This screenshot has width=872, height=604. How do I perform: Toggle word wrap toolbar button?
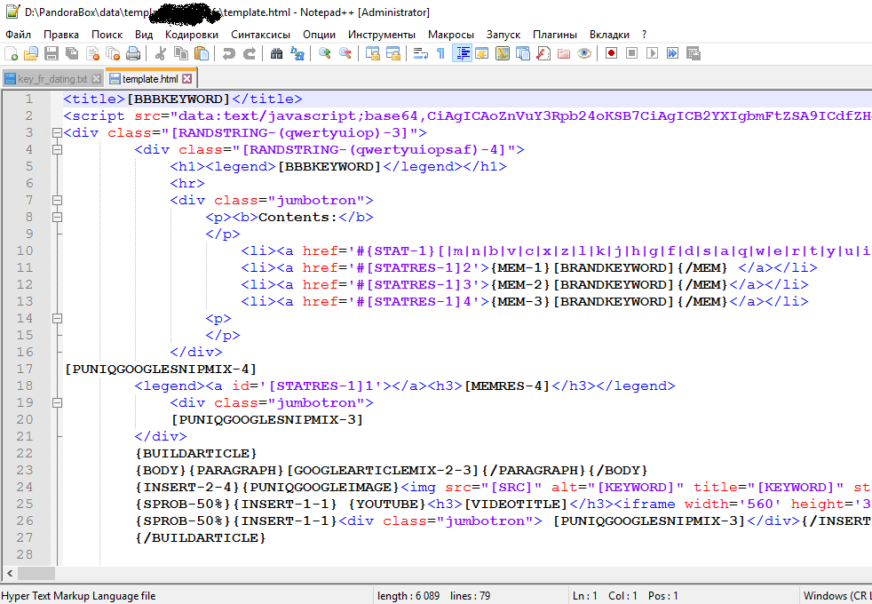(x=421, y=53)
